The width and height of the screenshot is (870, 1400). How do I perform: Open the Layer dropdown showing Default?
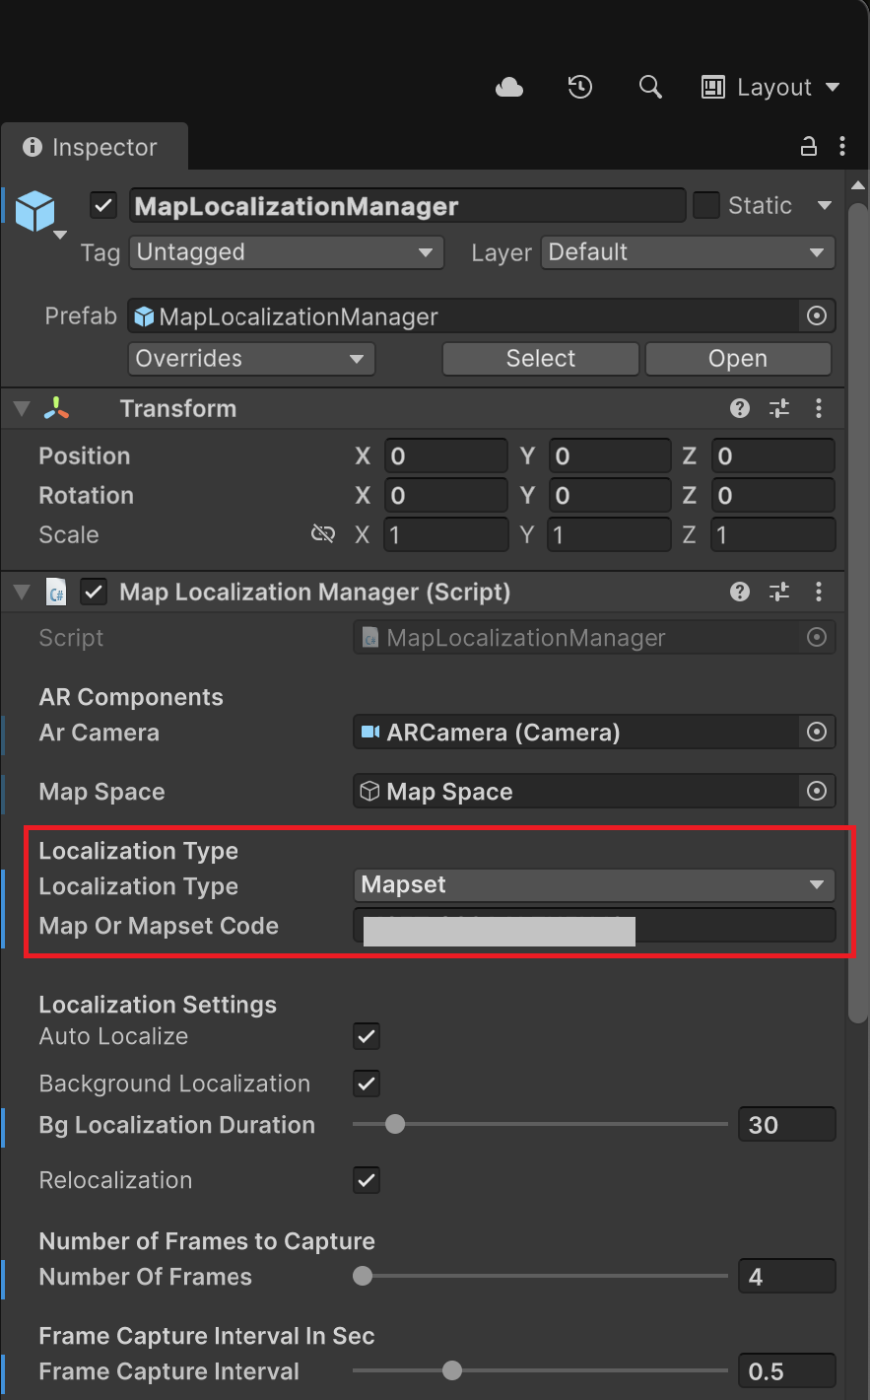(x=688, y=252)
